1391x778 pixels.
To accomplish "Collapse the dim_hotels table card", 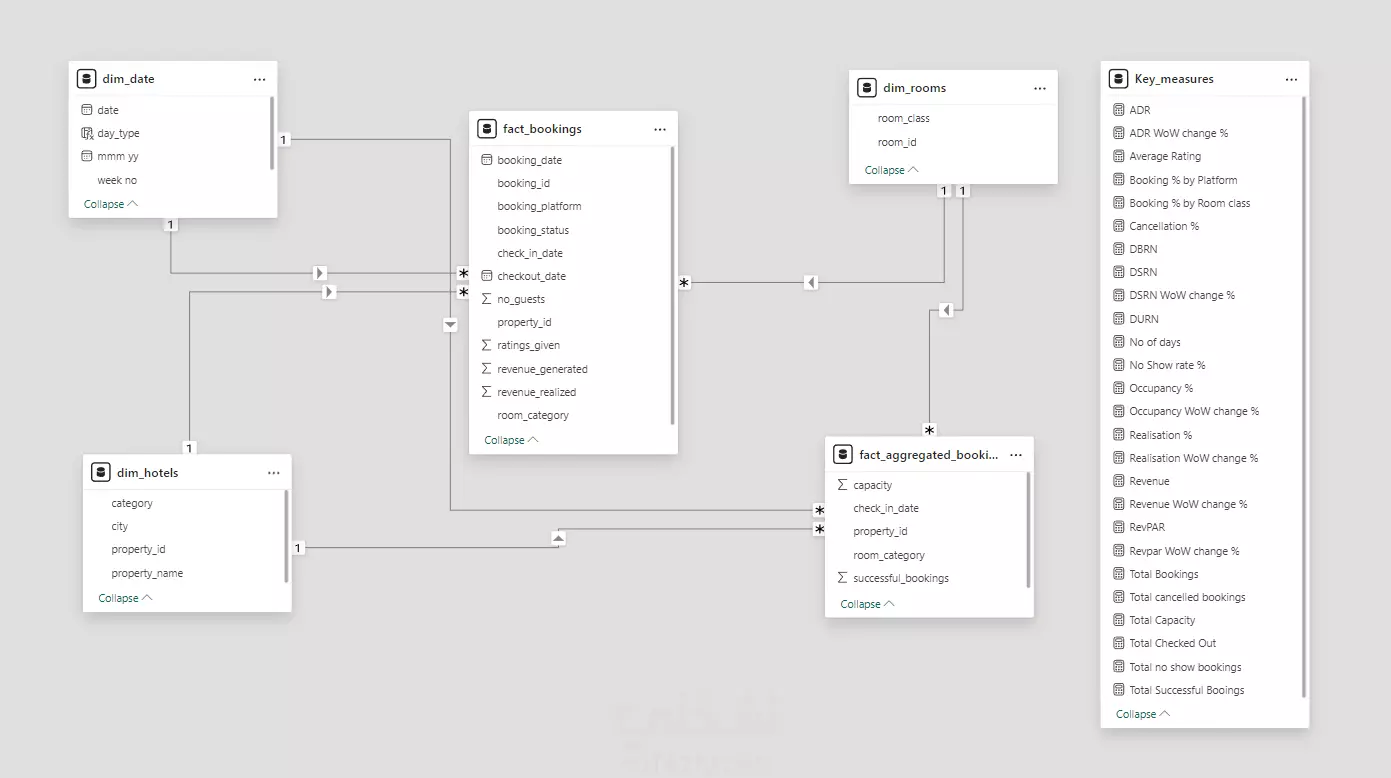I will (125, 598).
